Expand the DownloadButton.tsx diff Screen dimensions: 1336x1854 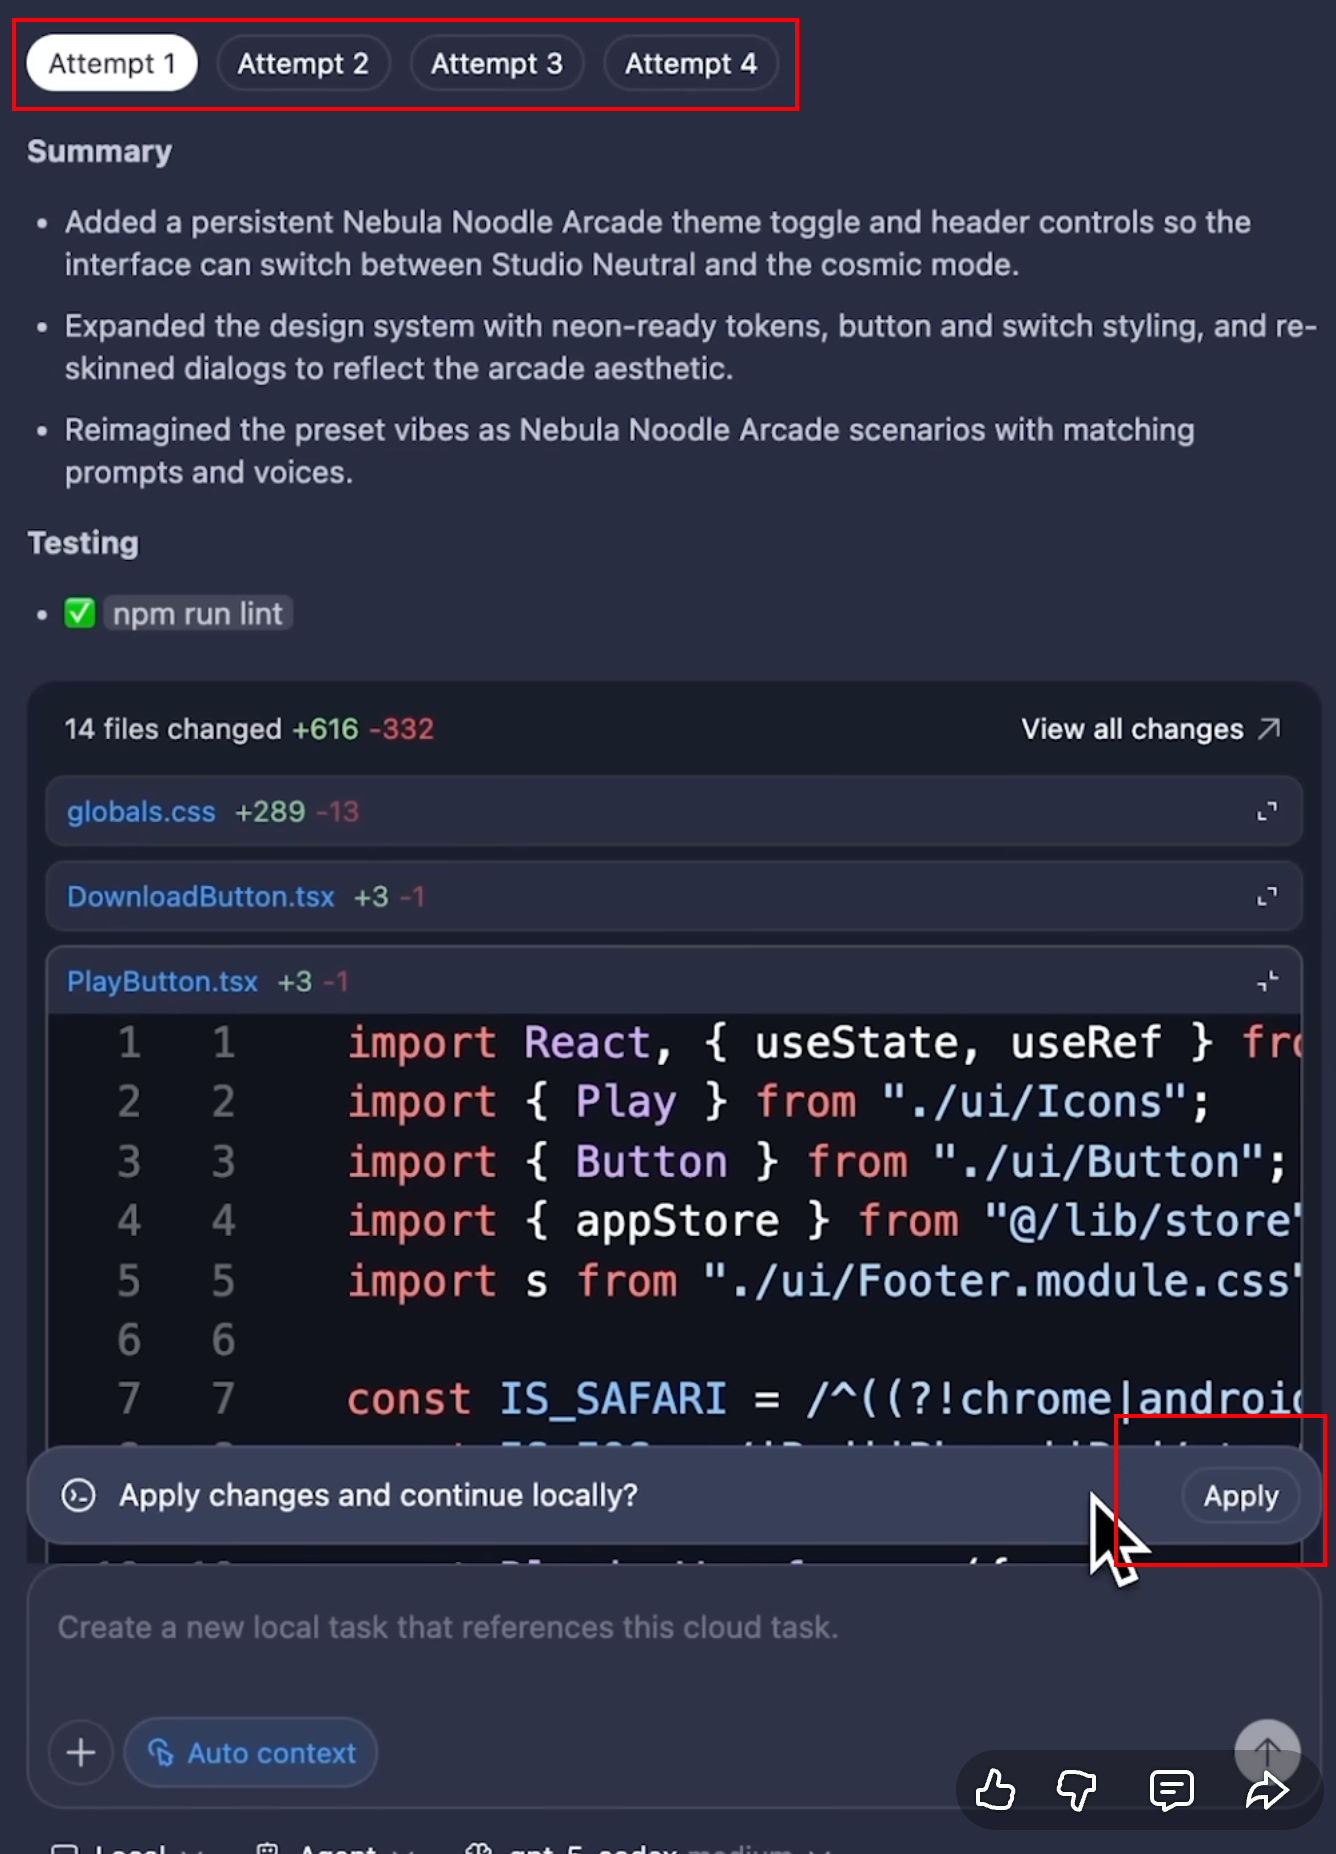click(1266, 897)
